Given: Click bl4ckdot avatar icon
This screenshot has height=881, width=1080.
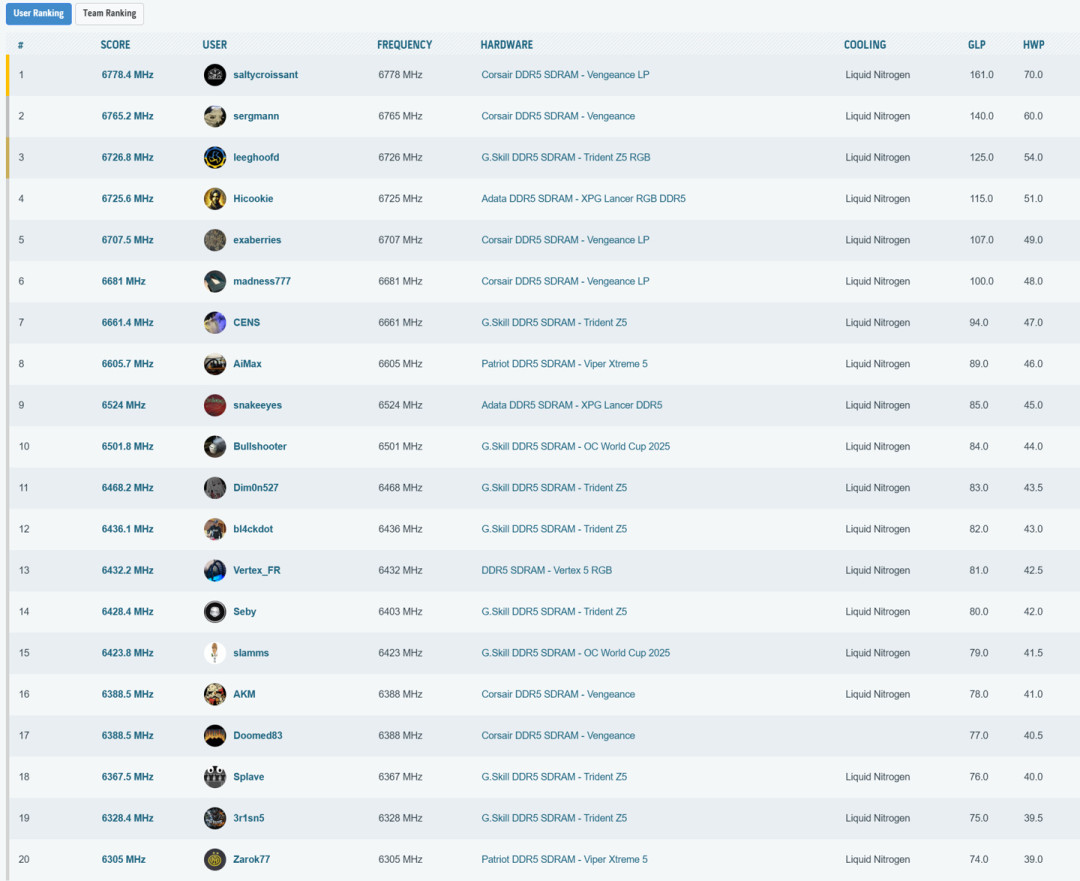Looking at the screenshot, I should click(x=215, y=530).
